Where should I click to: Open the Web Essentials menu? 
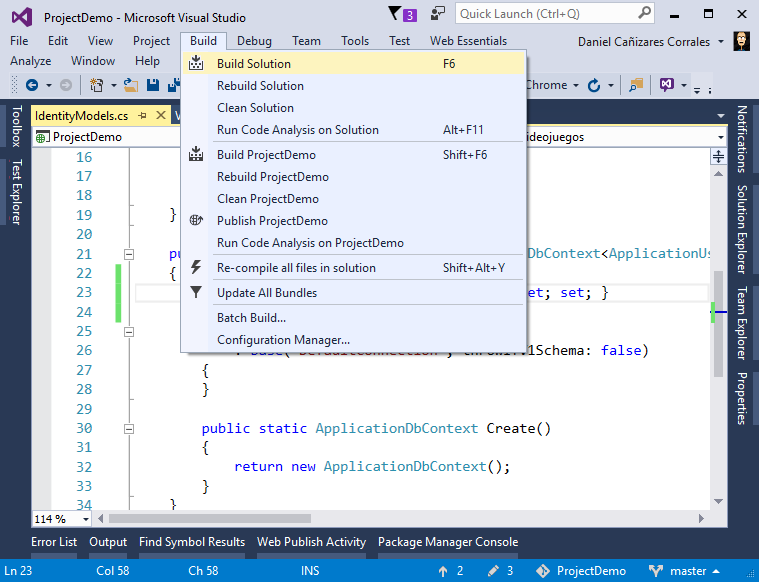tap(468, 41)
